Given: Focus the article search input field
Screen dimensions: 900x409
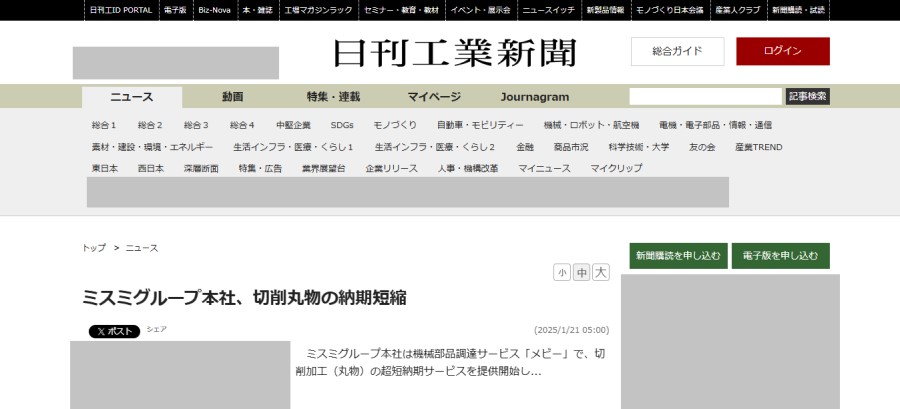Looking at the screenshot, I should [706, 96].
